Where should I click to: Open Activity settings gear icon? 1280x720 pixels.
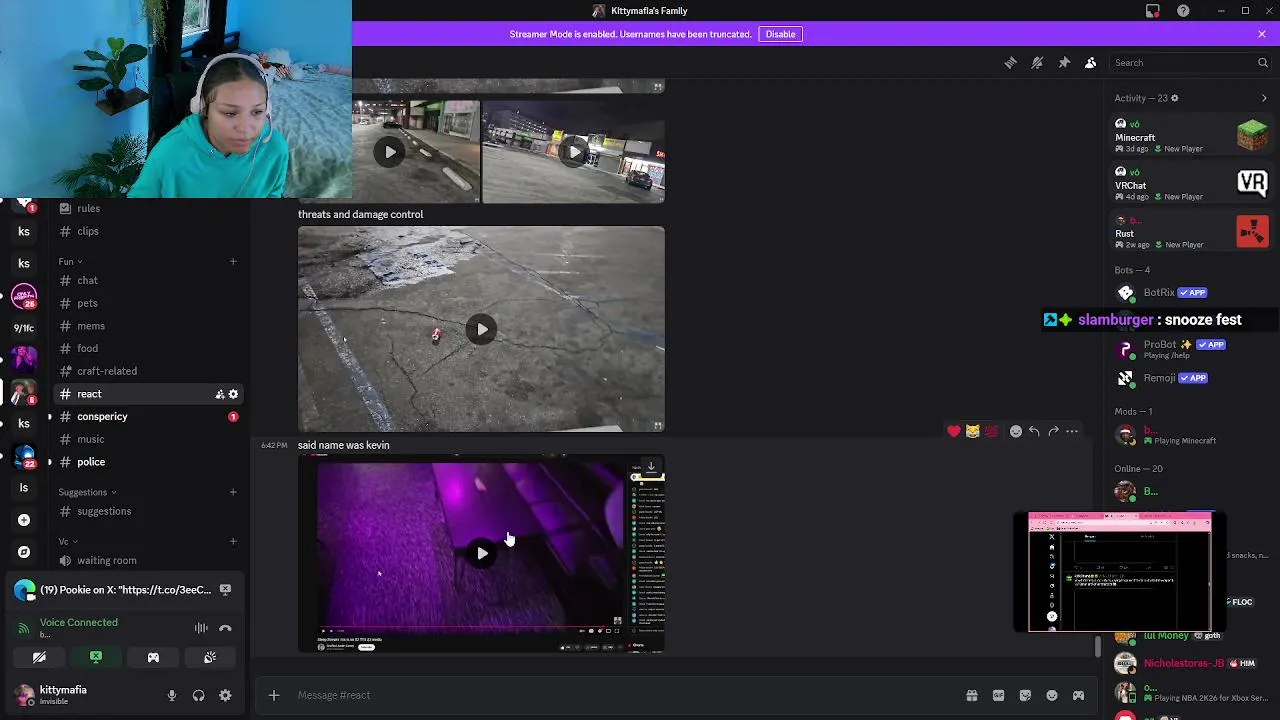[1174, 98]
